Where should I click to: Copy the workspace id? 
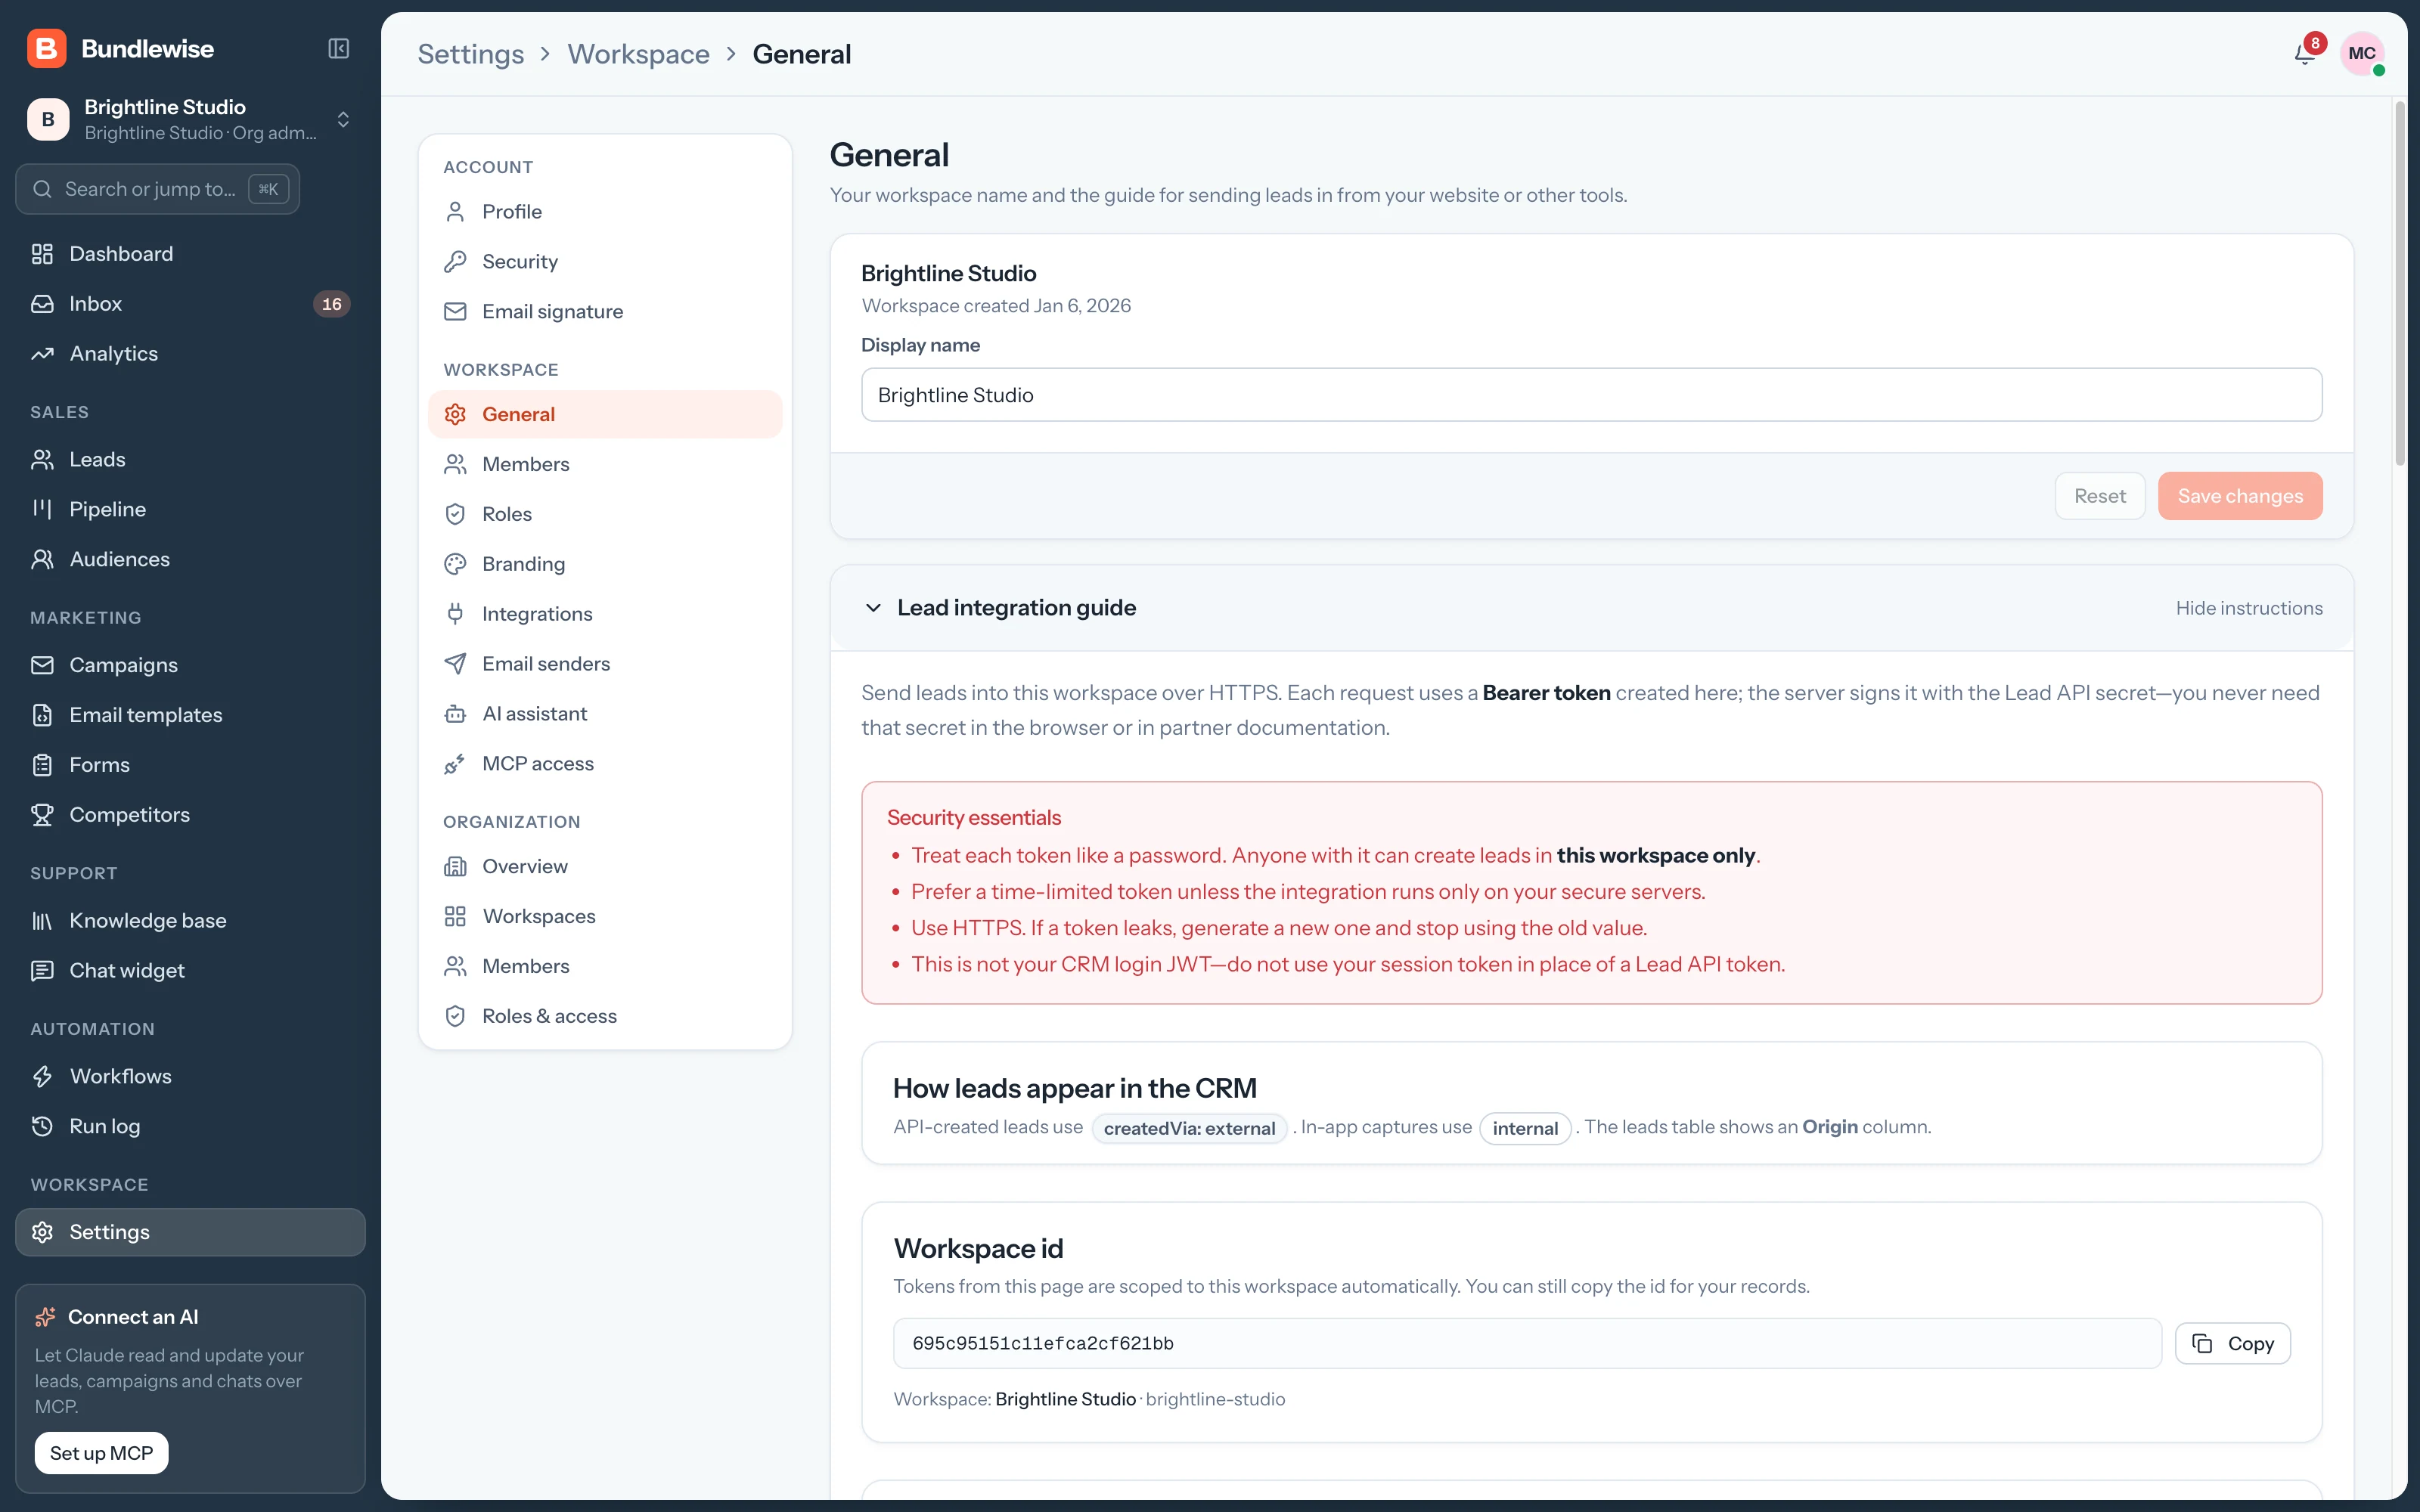2232,1343
